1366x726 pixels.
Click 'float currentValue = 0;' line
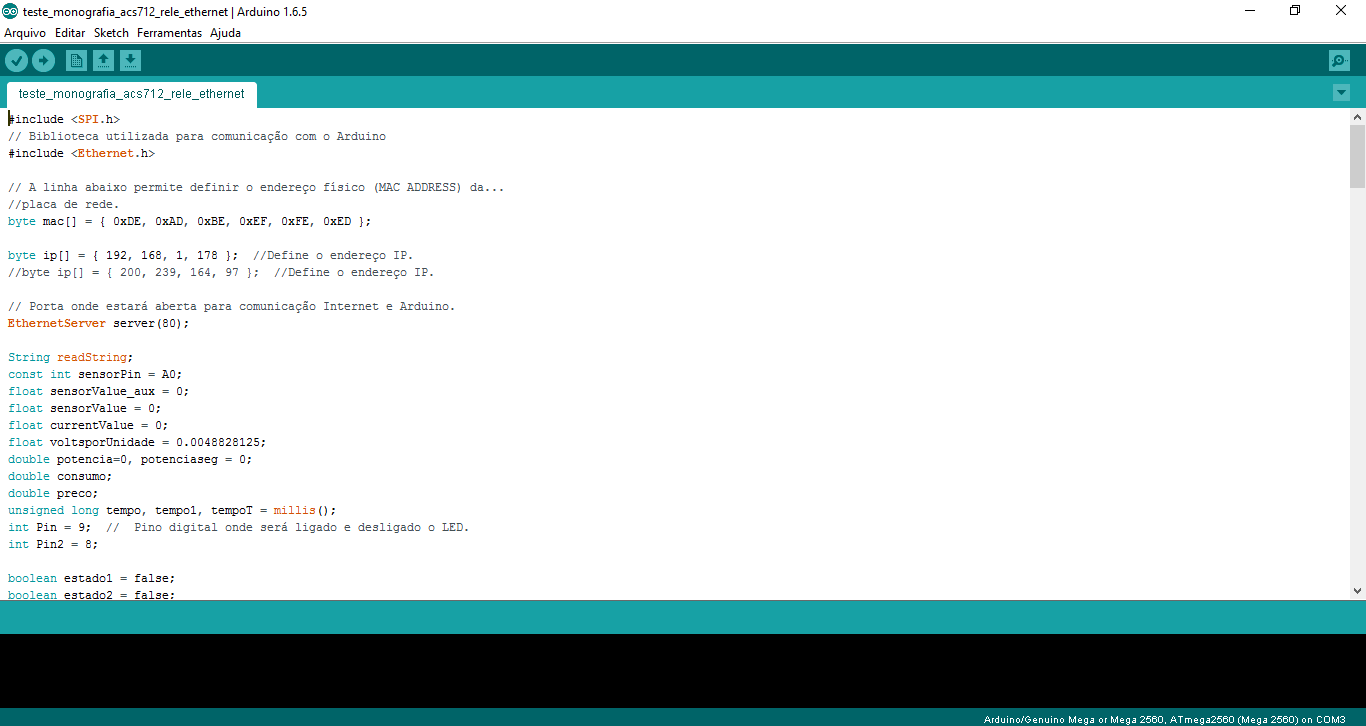point(88,425)
